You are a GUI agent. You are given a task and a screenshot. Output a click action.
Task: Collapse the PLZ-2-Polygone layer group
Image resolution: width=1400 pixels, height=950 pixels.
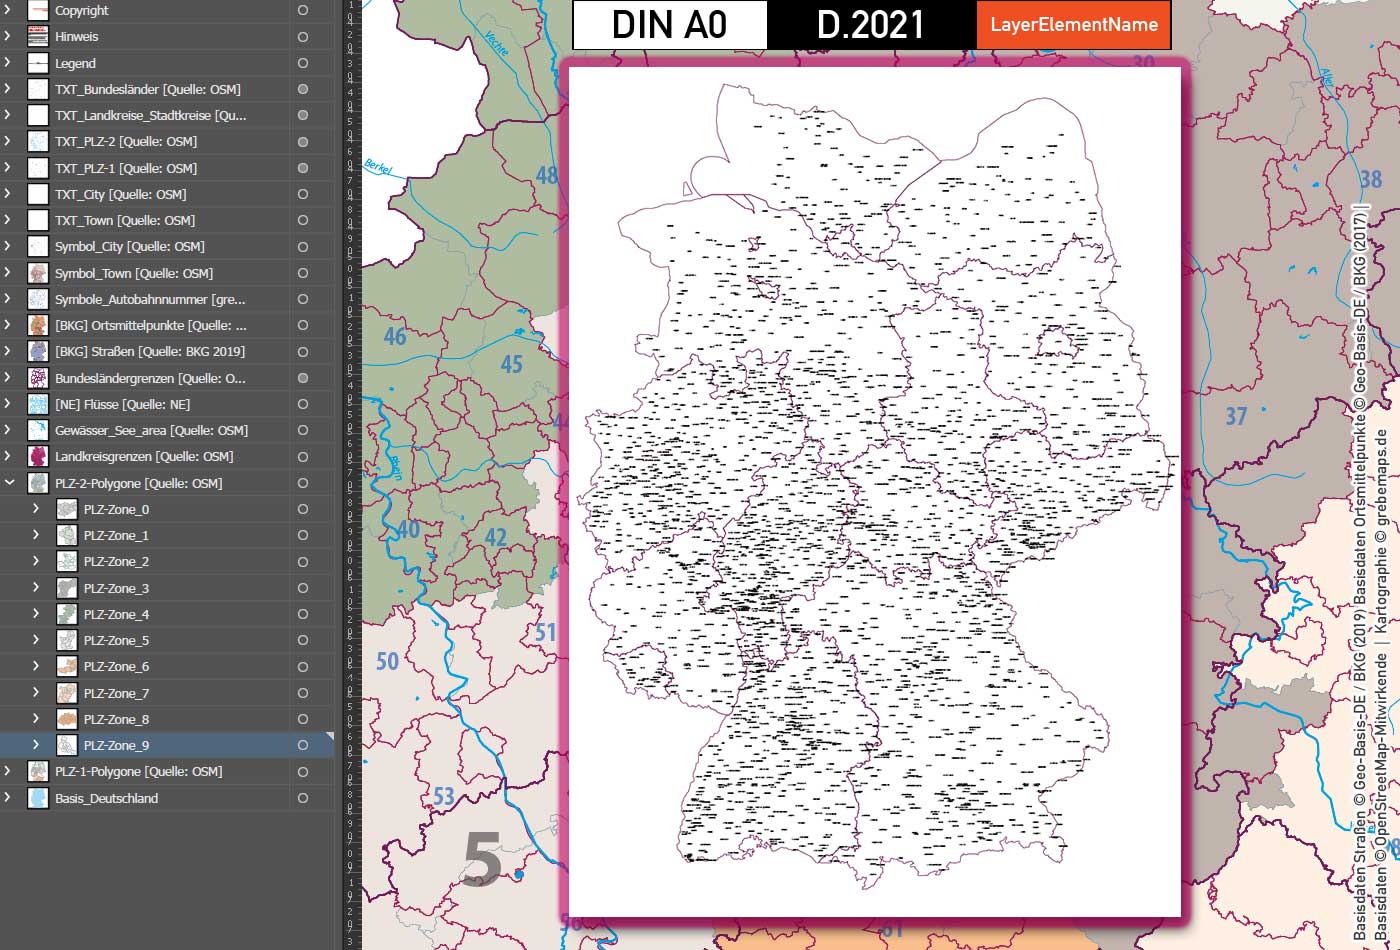coord(10,482)
